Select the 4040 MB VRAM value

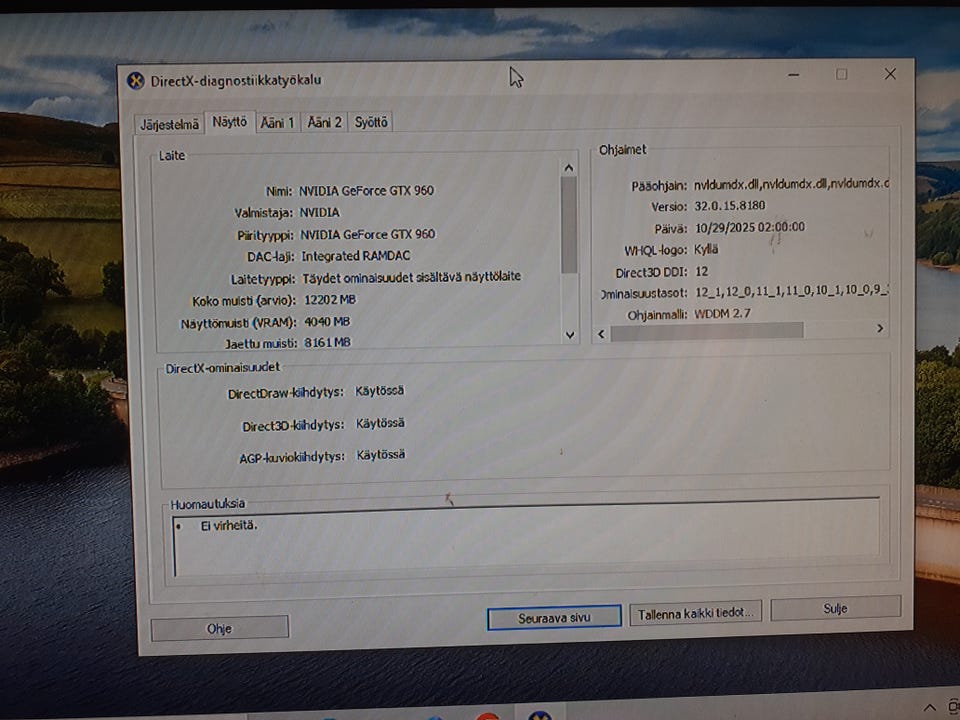[327, 321]
